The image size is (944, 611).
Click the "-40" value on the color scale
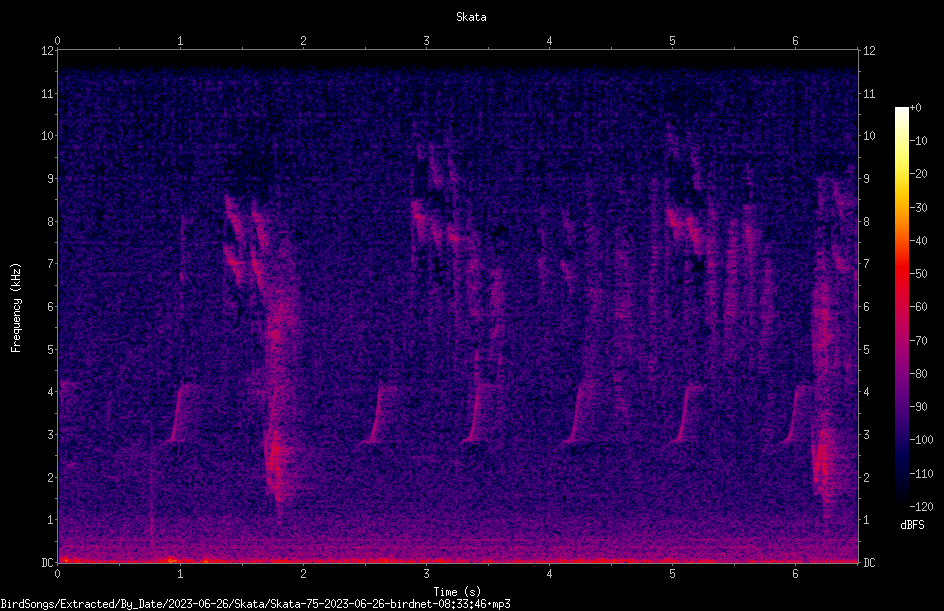point(918,241)
